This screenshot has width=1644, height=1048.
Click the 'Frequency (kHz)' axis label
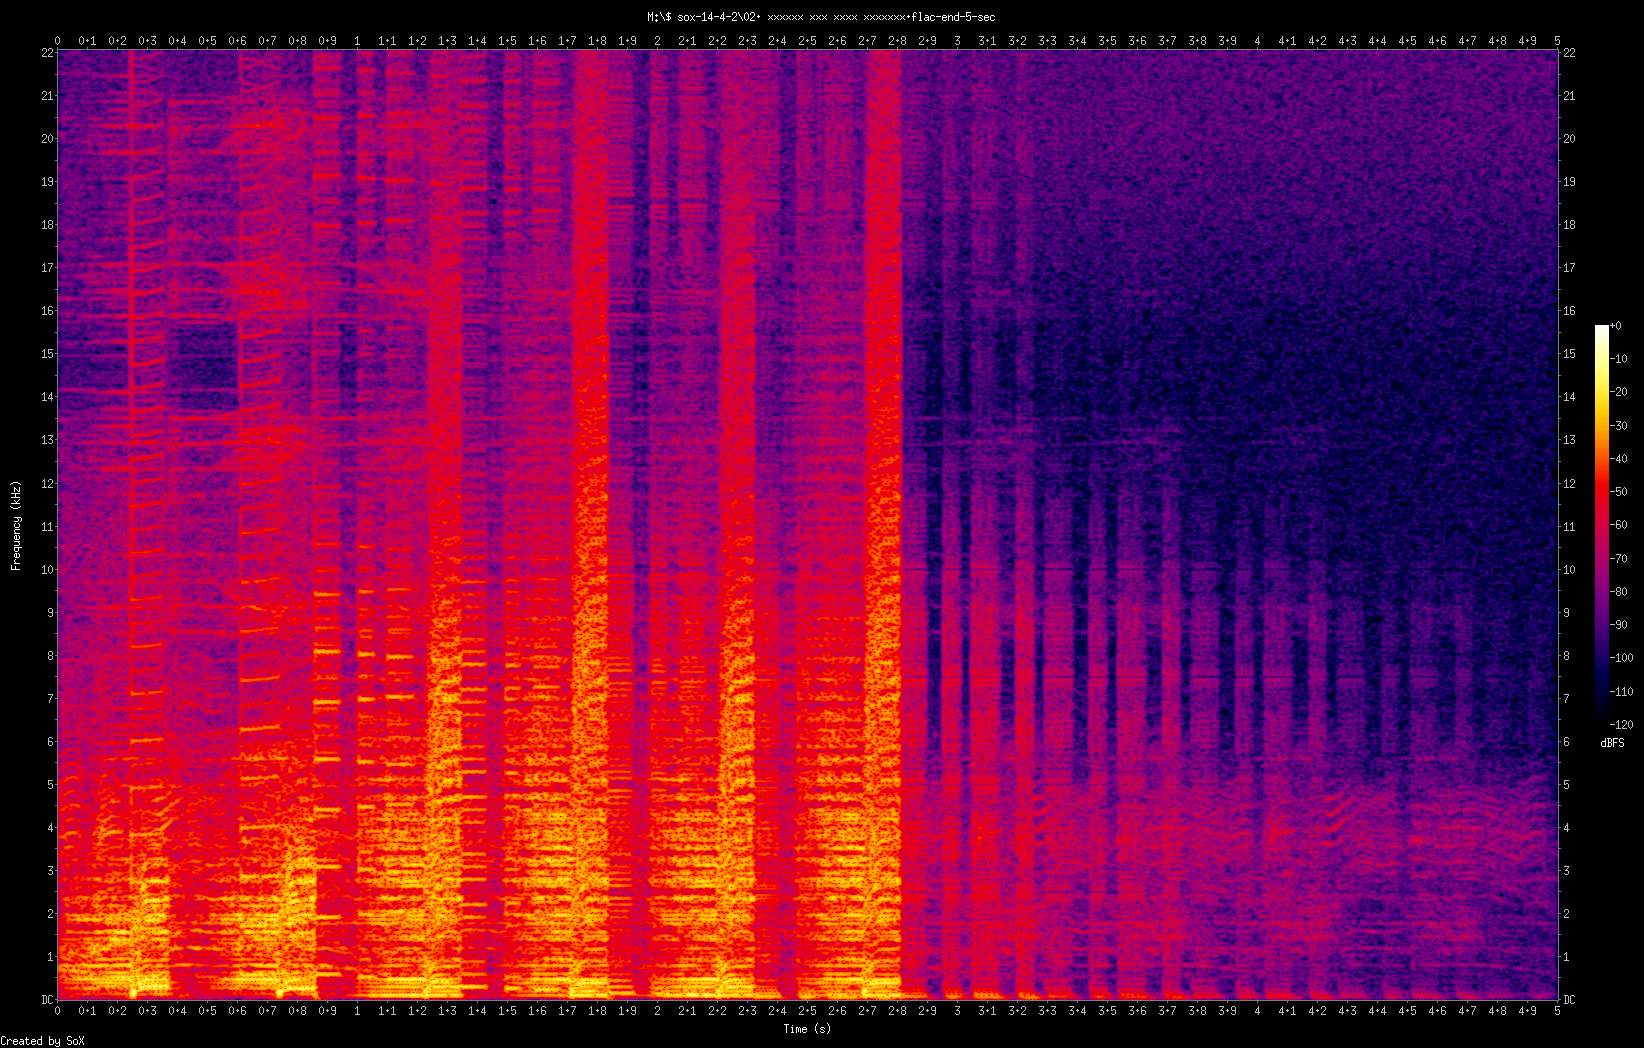[x=16, y=526]
